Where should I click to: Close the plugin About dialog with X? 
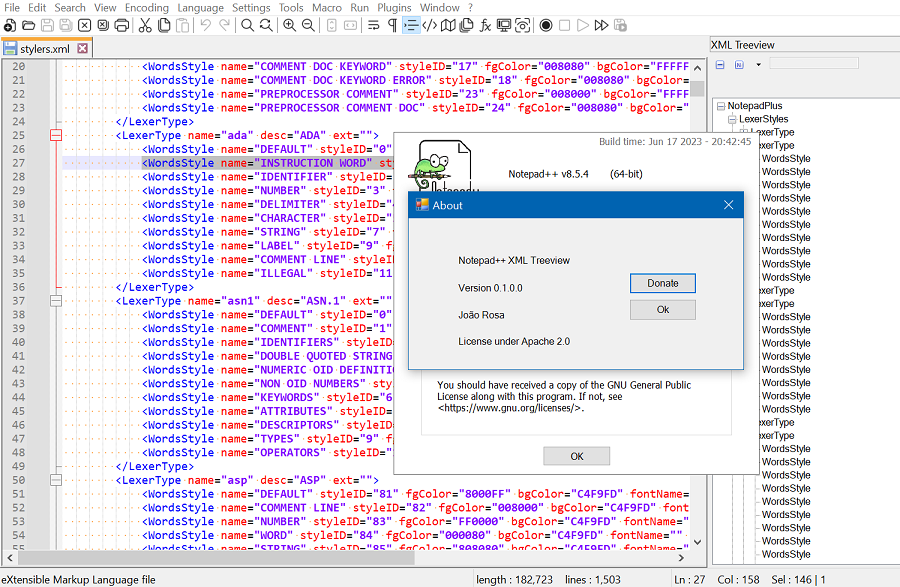point(728,205)
